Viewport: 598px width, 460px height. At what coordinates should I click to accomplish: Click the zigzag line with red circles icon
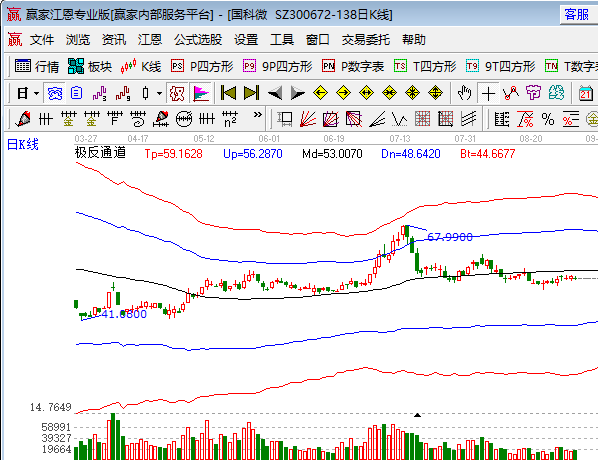(511, 93)
